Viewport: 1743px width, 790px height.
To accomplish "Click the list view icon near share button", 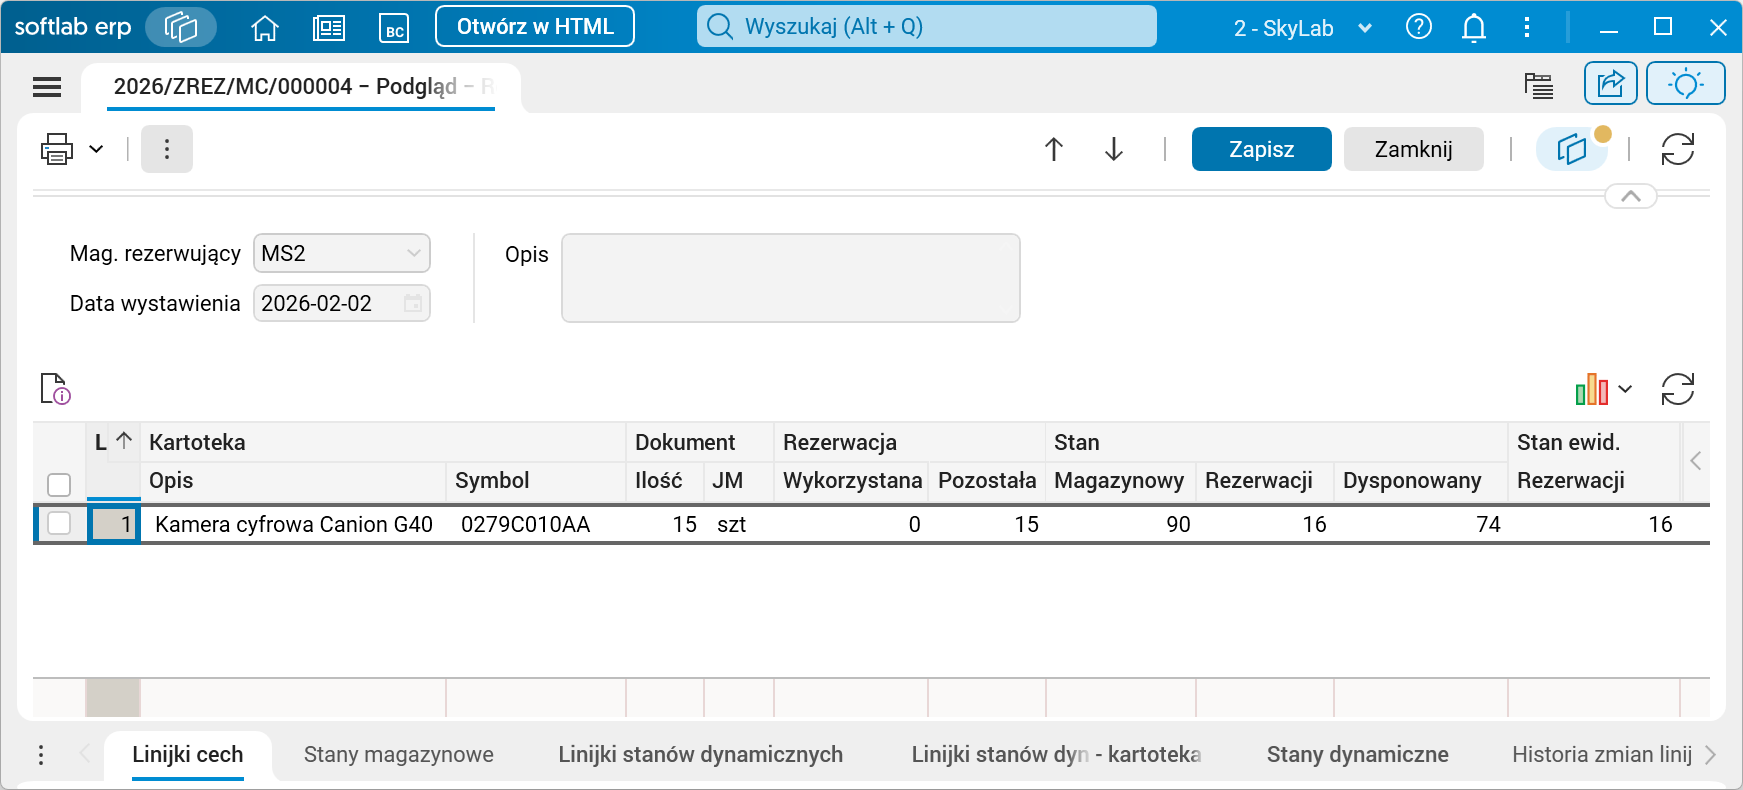I will coord(1539,85).
